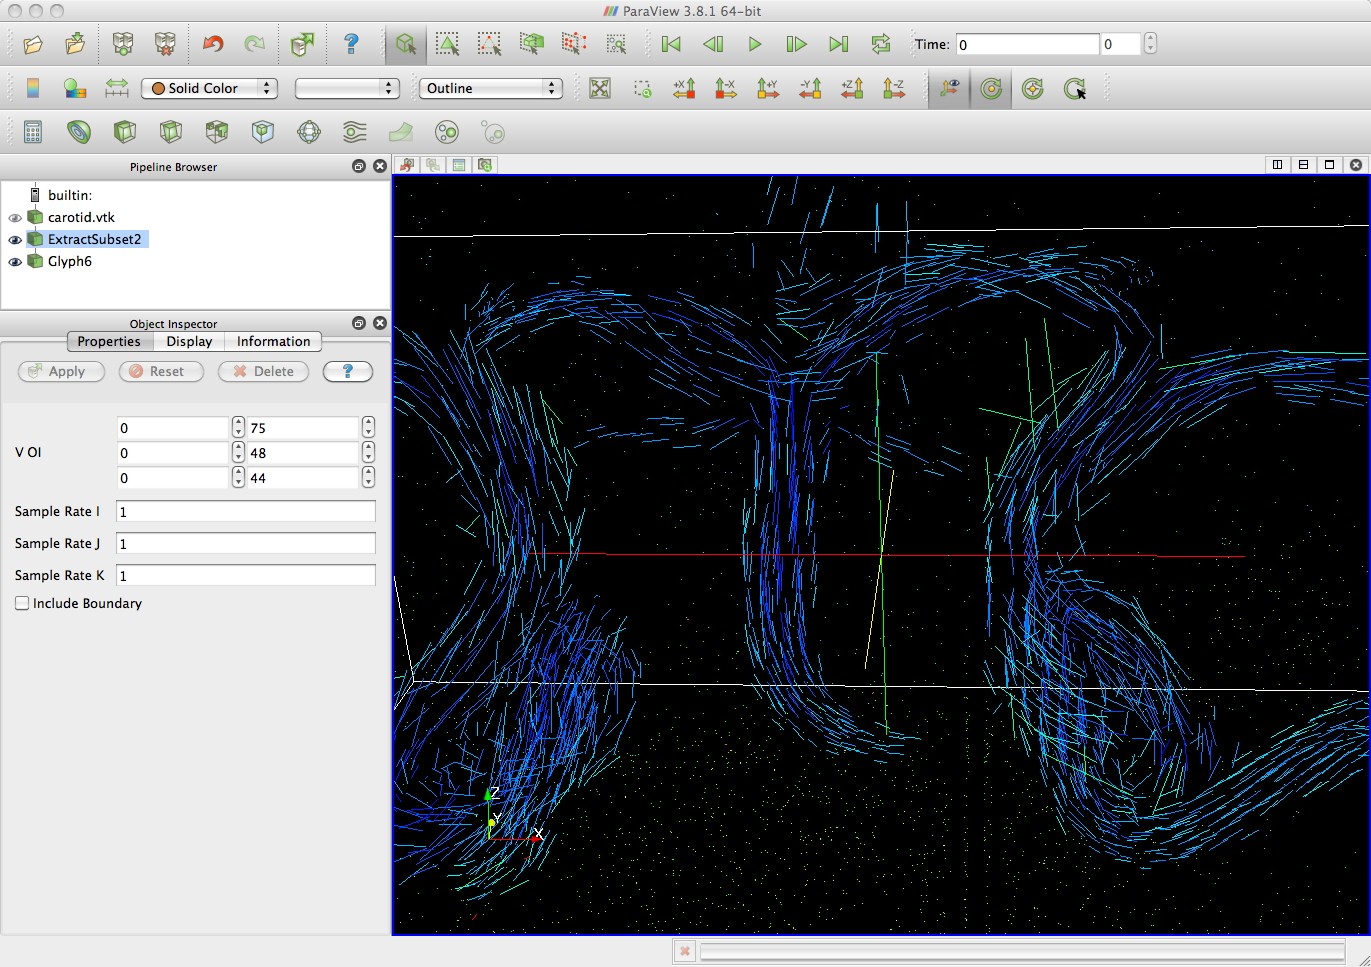The width and height of the screenshot is (1371, 967).
Task: Click the Connect to server icon
Action: [123, 44]
